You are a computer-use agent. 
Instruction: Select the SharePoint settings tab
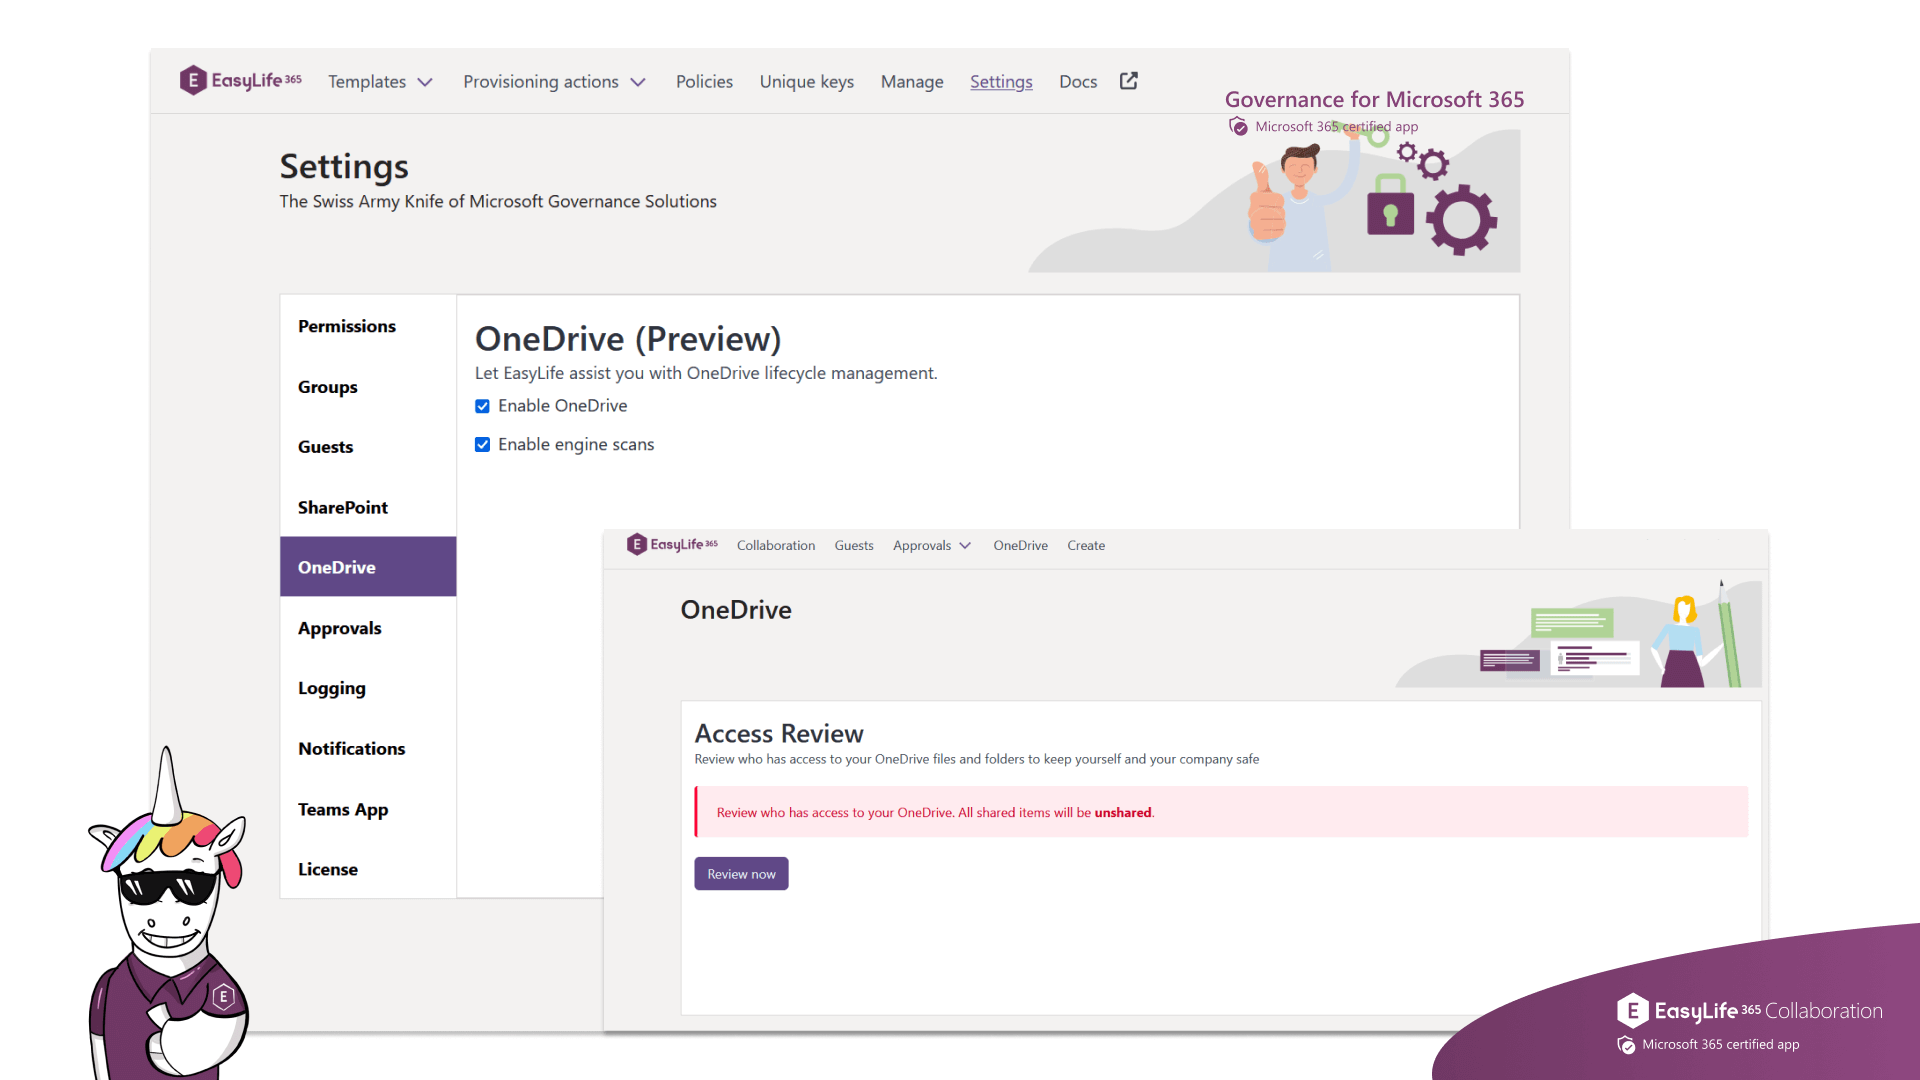point(341,507)
